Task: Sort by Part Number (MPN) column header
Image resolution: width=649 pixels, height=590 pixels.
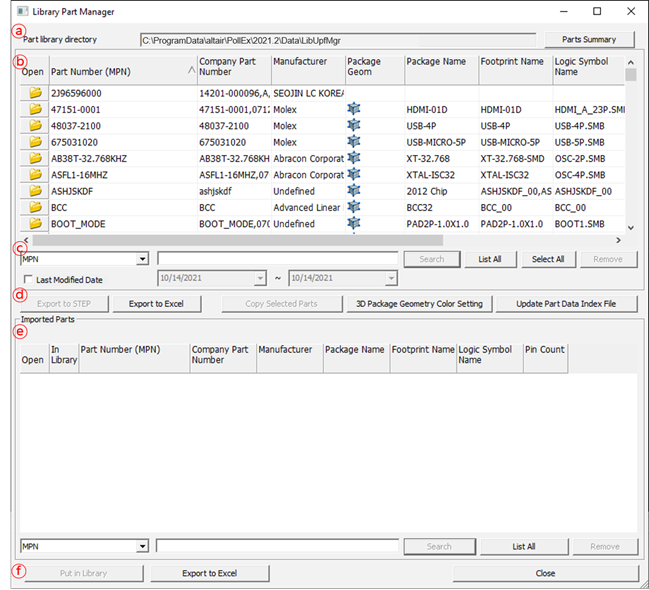Action: pyautogui.click(x=118, y=71)
